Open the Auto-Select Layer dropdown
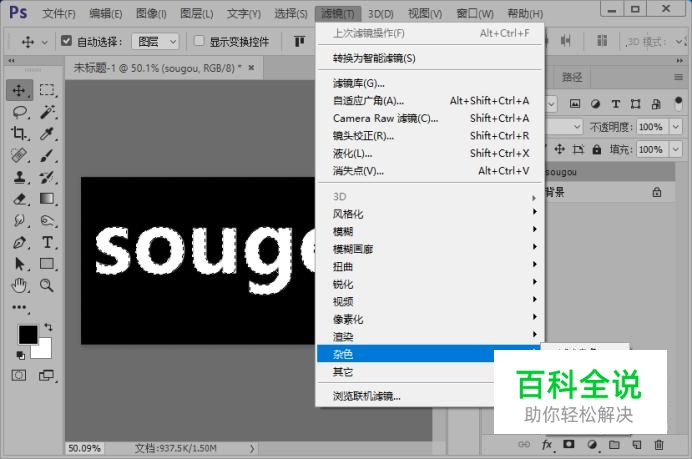The height and width of the screenshot is (459, 692). click(x=155, y=41)
